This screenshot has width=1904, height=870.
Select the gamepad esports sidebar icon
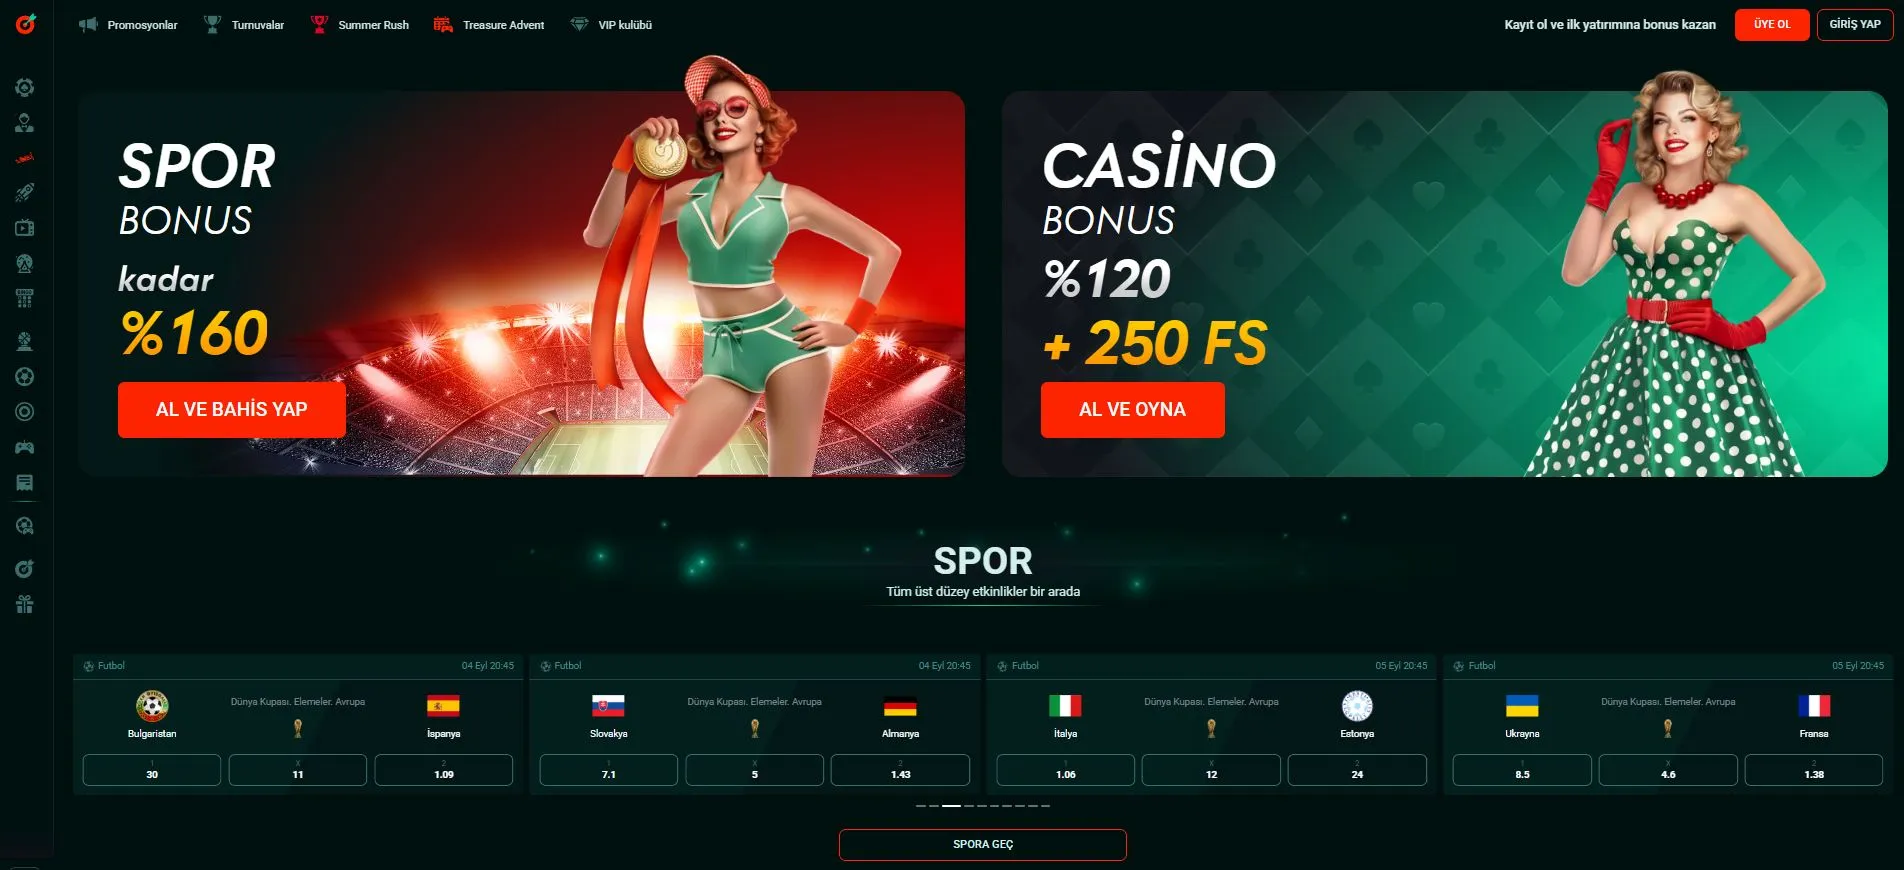coord(25,447)
